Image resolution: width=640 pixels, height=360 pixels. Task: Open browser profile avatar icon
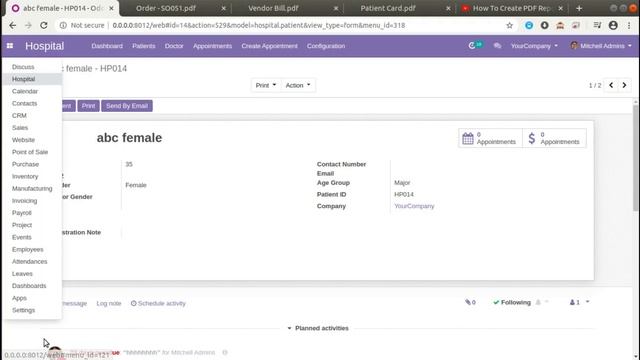(613, 25)
